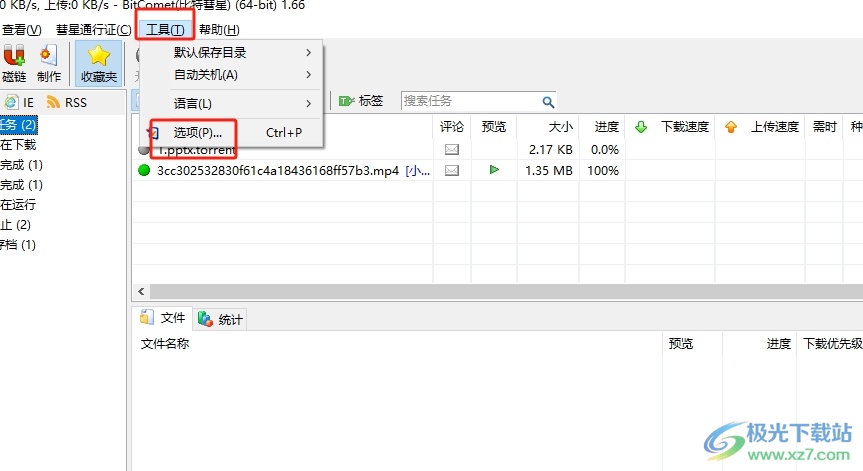This screenshot has height=471, width=863.
Task: Sort by the time needed column header
Action: coord(824,127)
